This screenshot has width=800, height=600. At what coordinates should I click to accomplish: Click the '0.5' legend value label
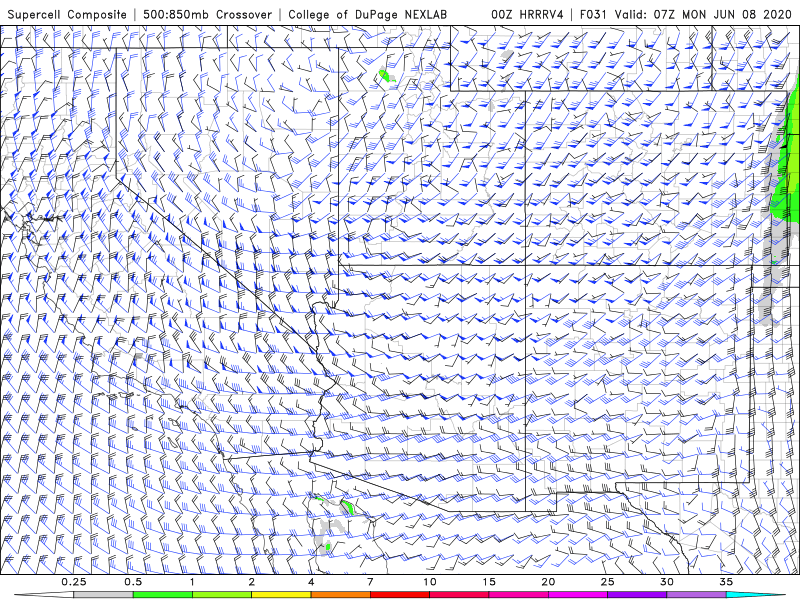coord(133,582)
